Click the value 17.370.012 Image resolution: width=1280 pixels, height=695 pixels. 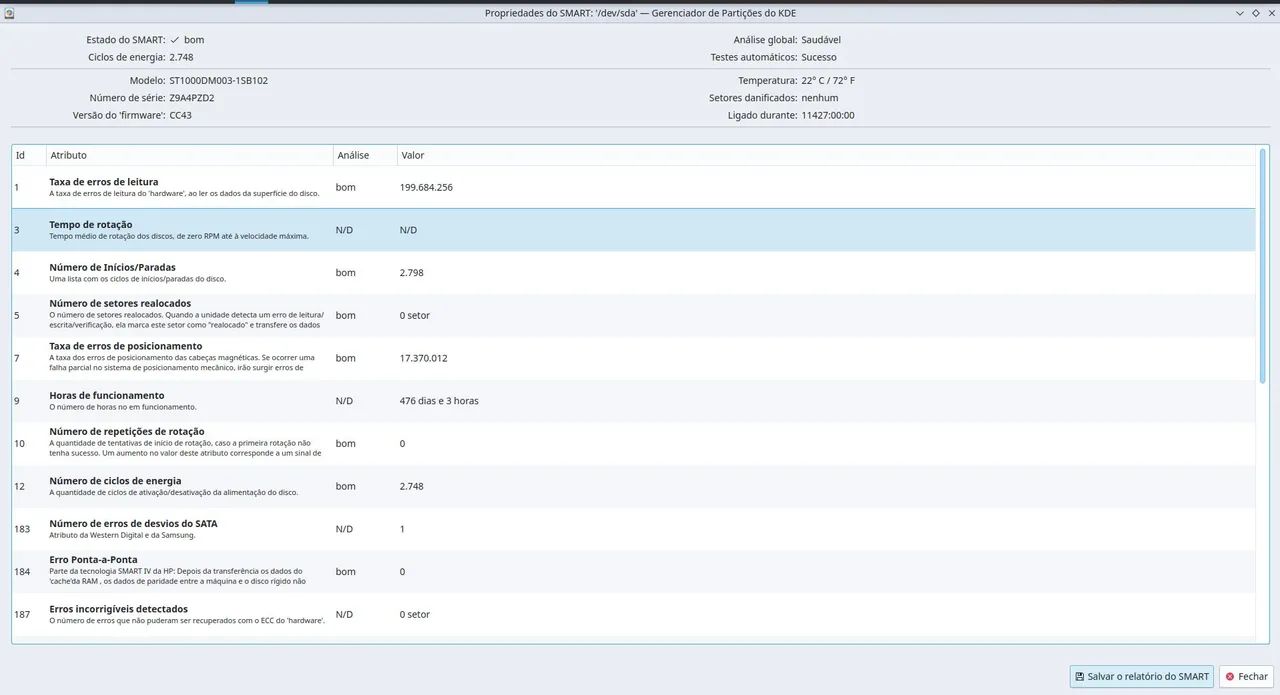pyautogui.click(x=423, y=358)
